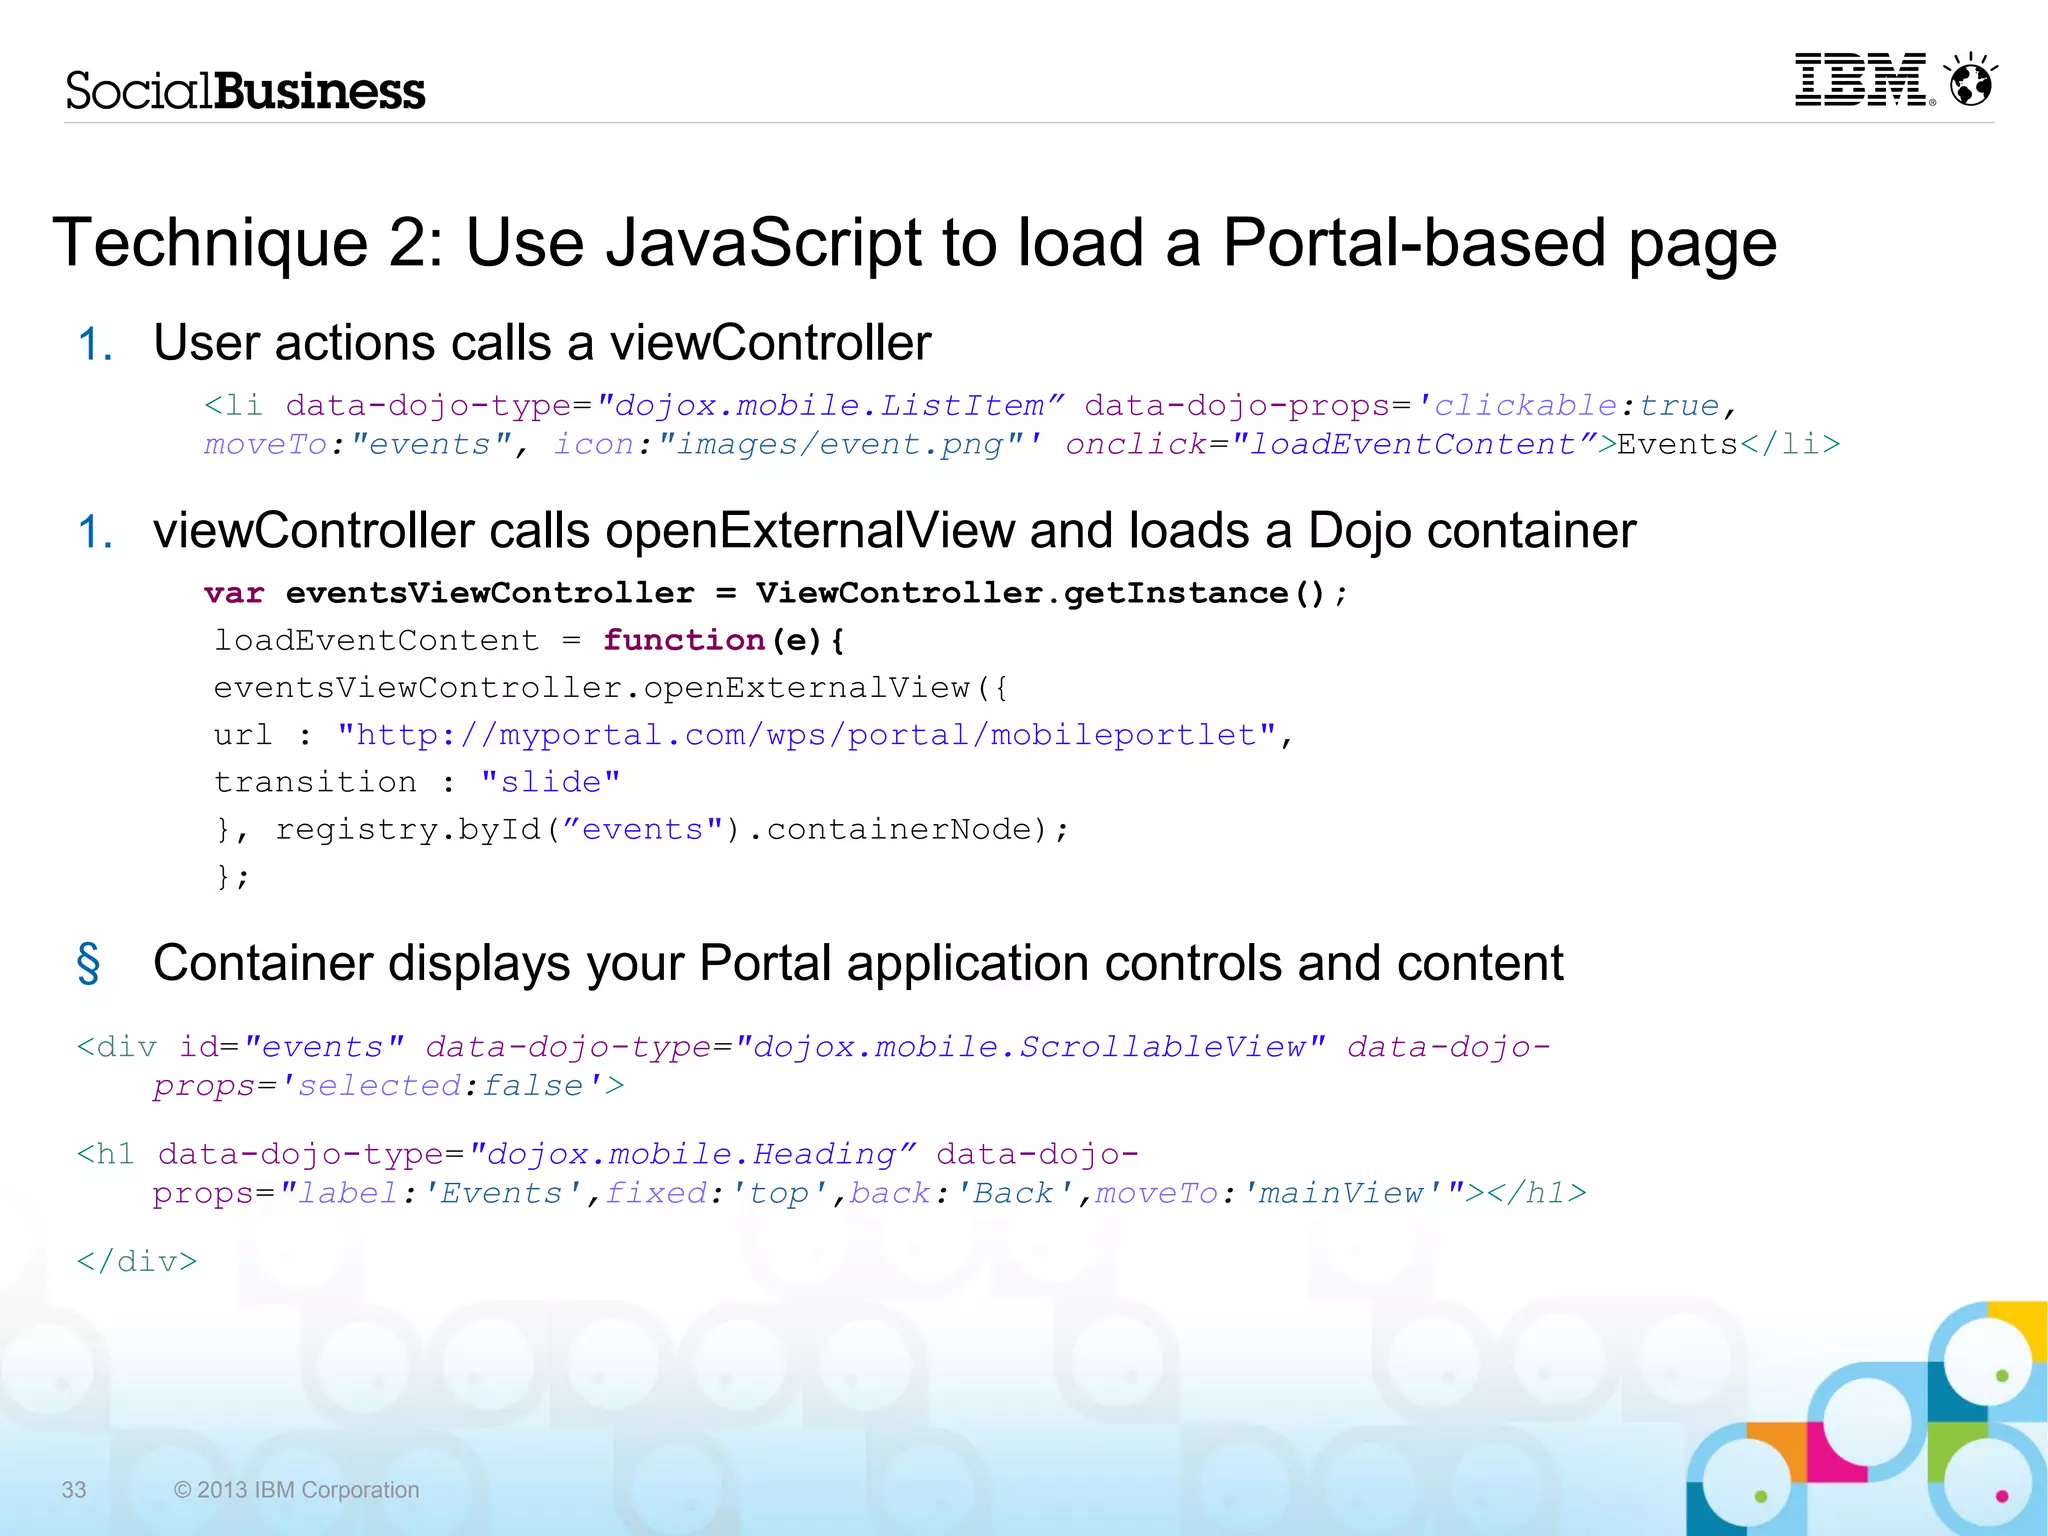
Task: Click 'Container displays your Portal application' bullet
Action: pyautogui.click(x=858, y=964)
